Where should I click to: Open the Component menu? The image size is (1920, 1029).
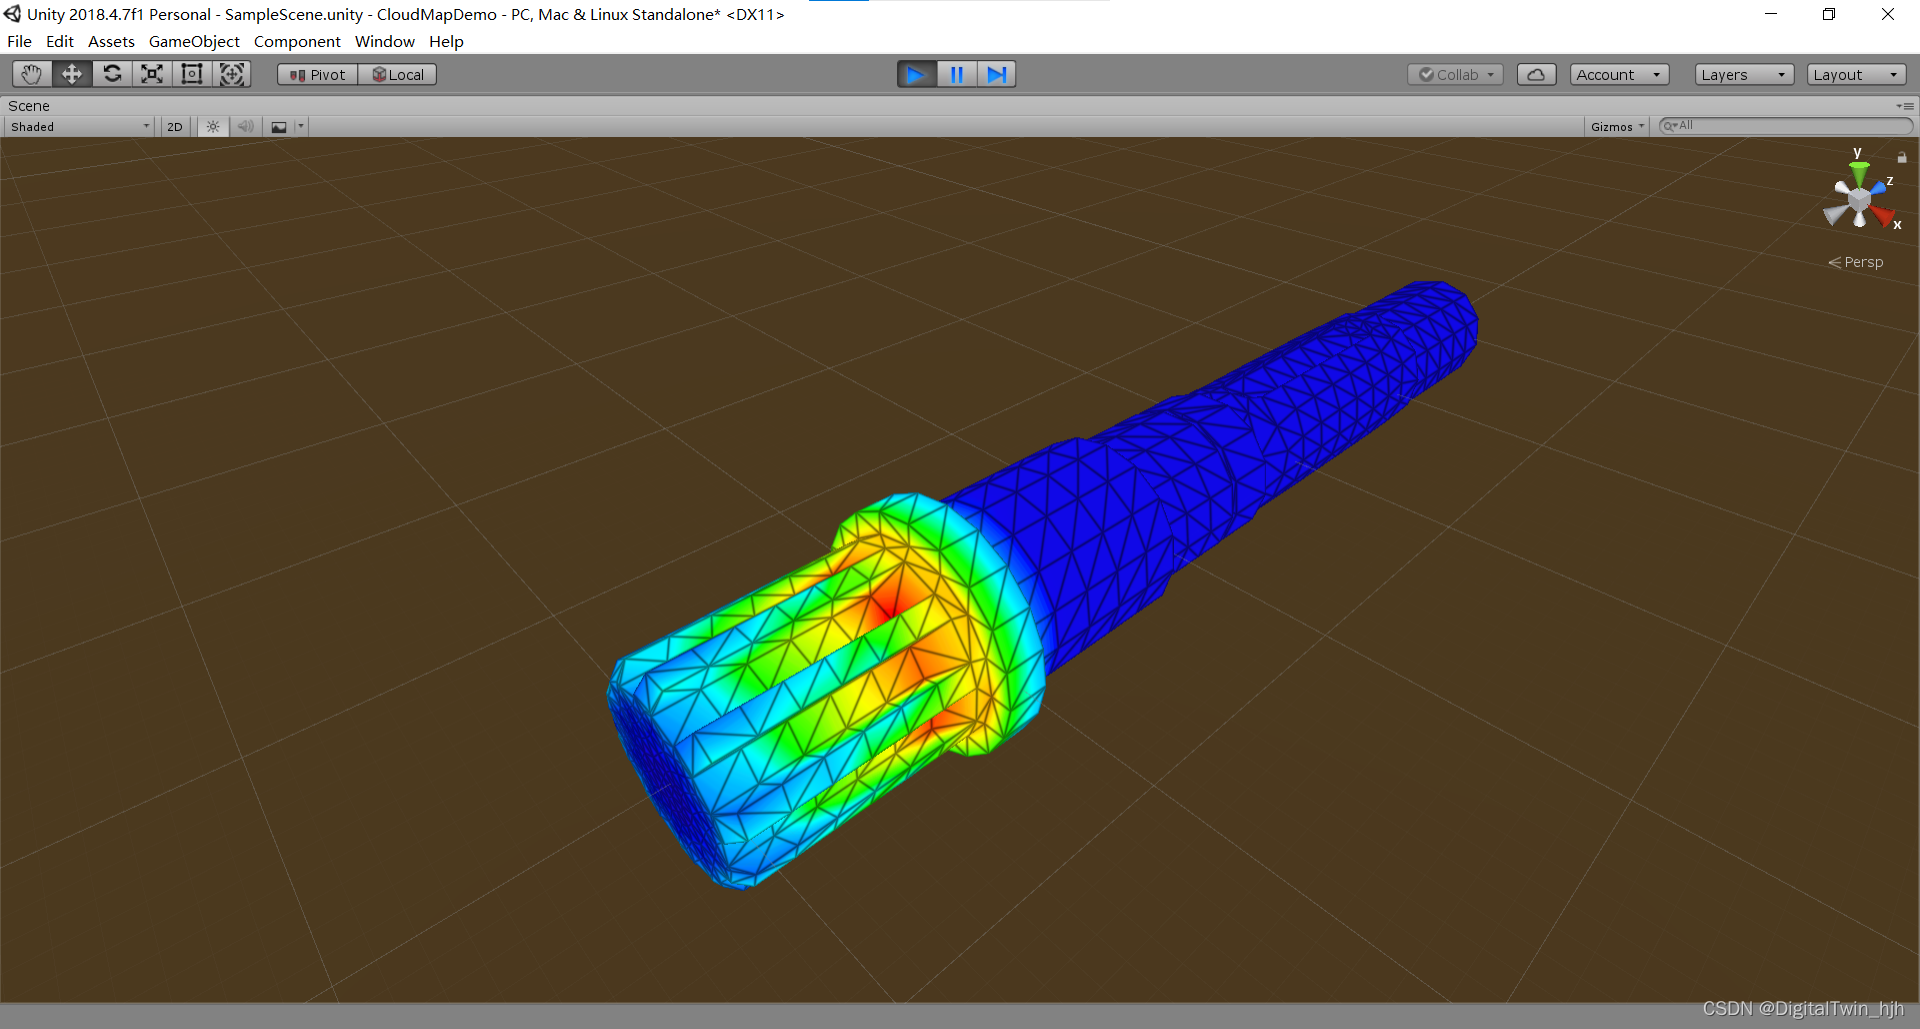tap(297, 41)
